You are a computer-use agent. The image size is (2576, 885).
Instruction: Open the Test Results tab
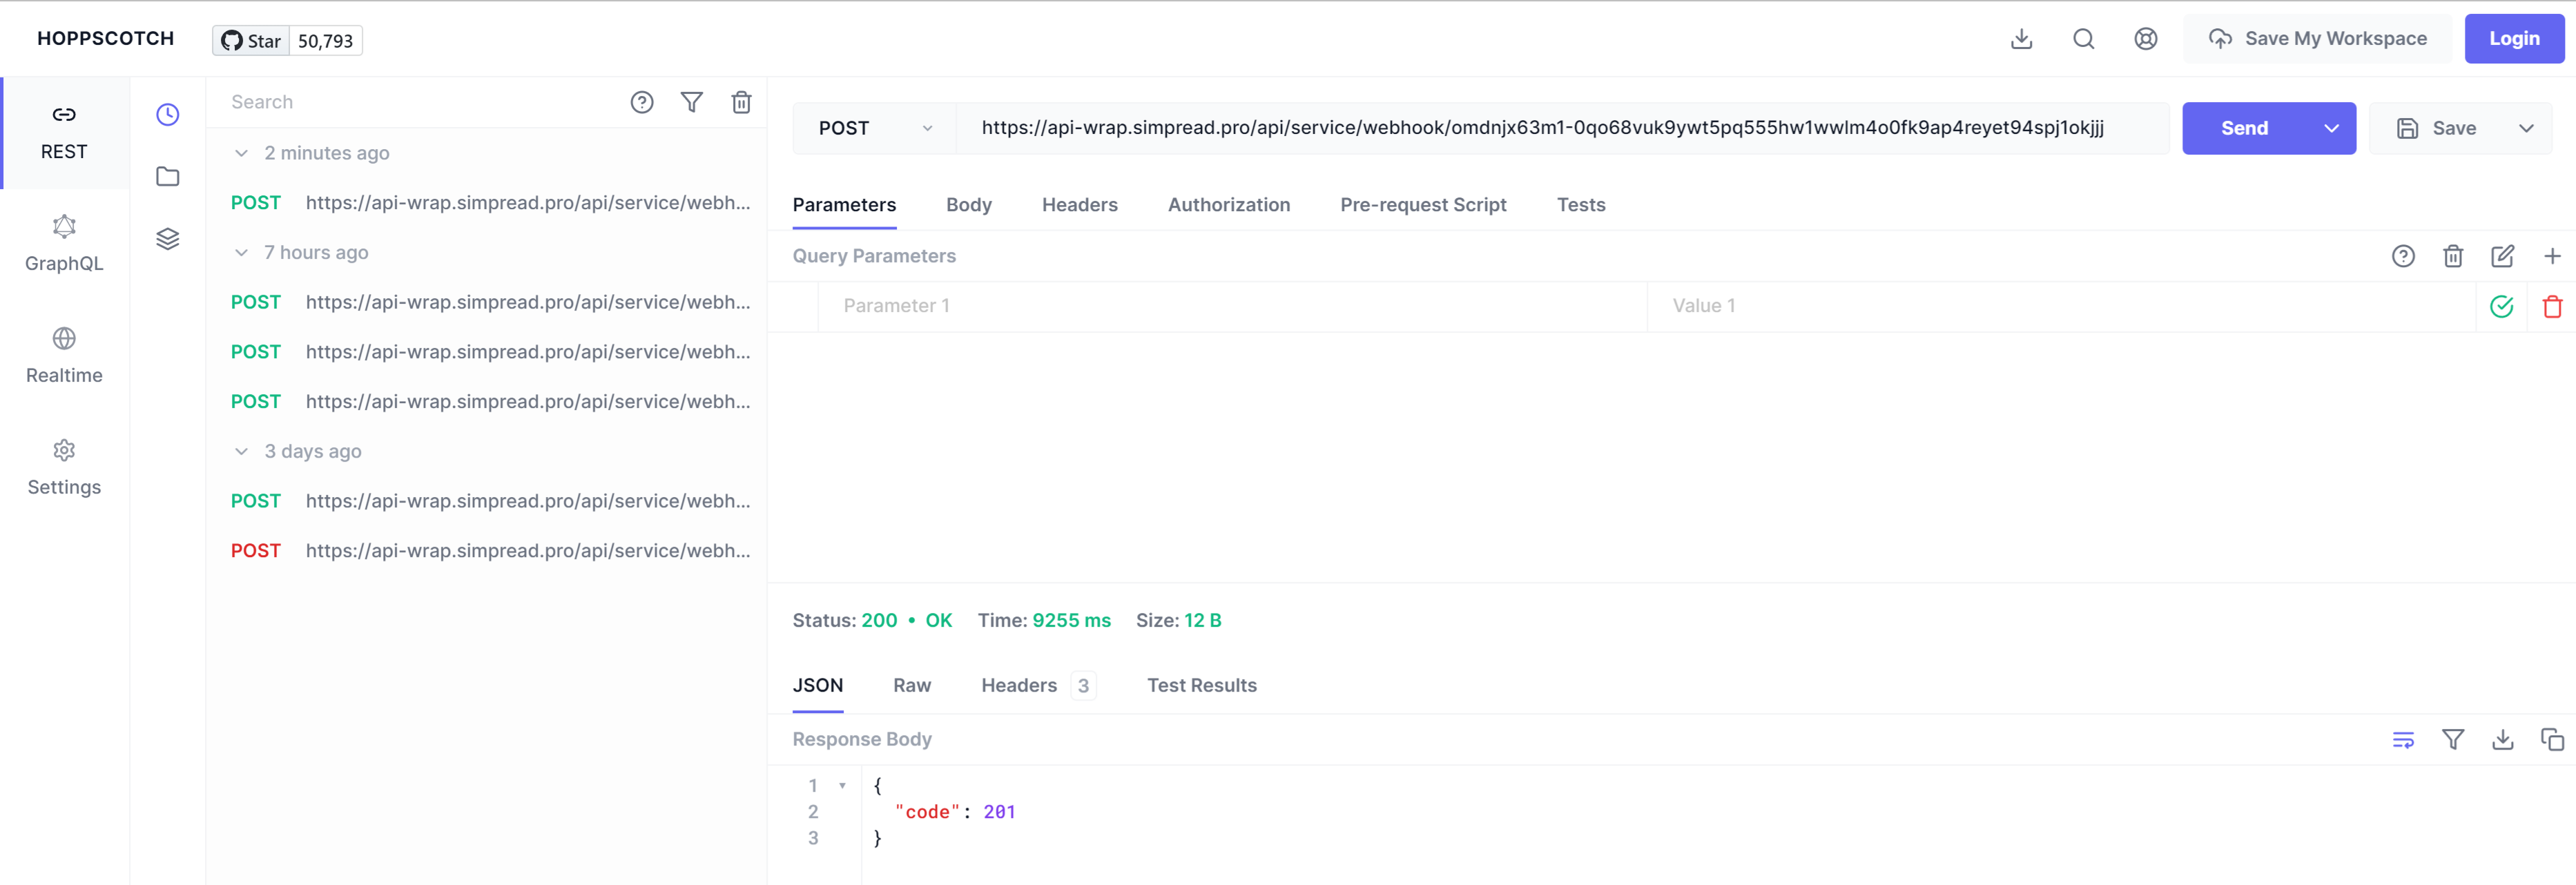tap(1201, 686)
